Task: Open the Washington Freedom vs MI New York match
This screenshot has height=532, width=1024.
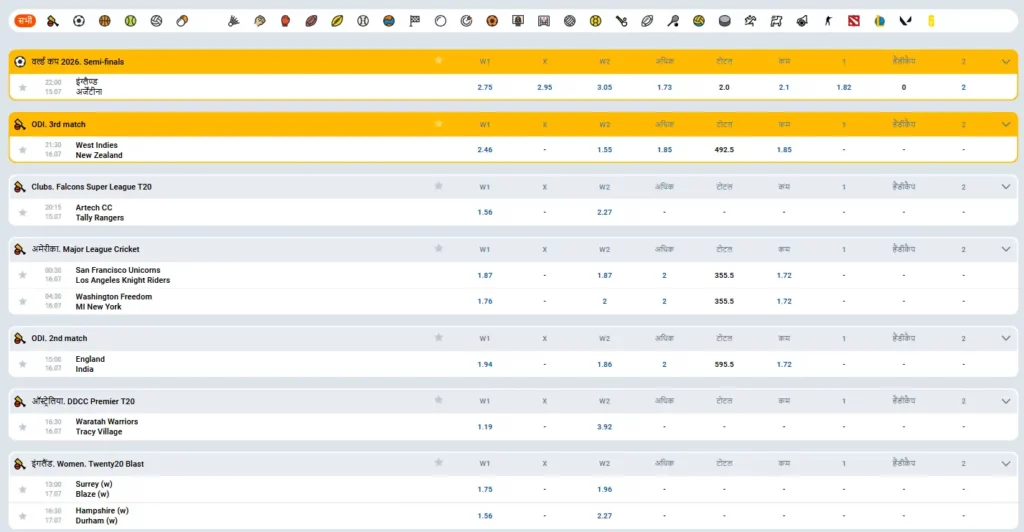Action: click(x=114, y=302)
